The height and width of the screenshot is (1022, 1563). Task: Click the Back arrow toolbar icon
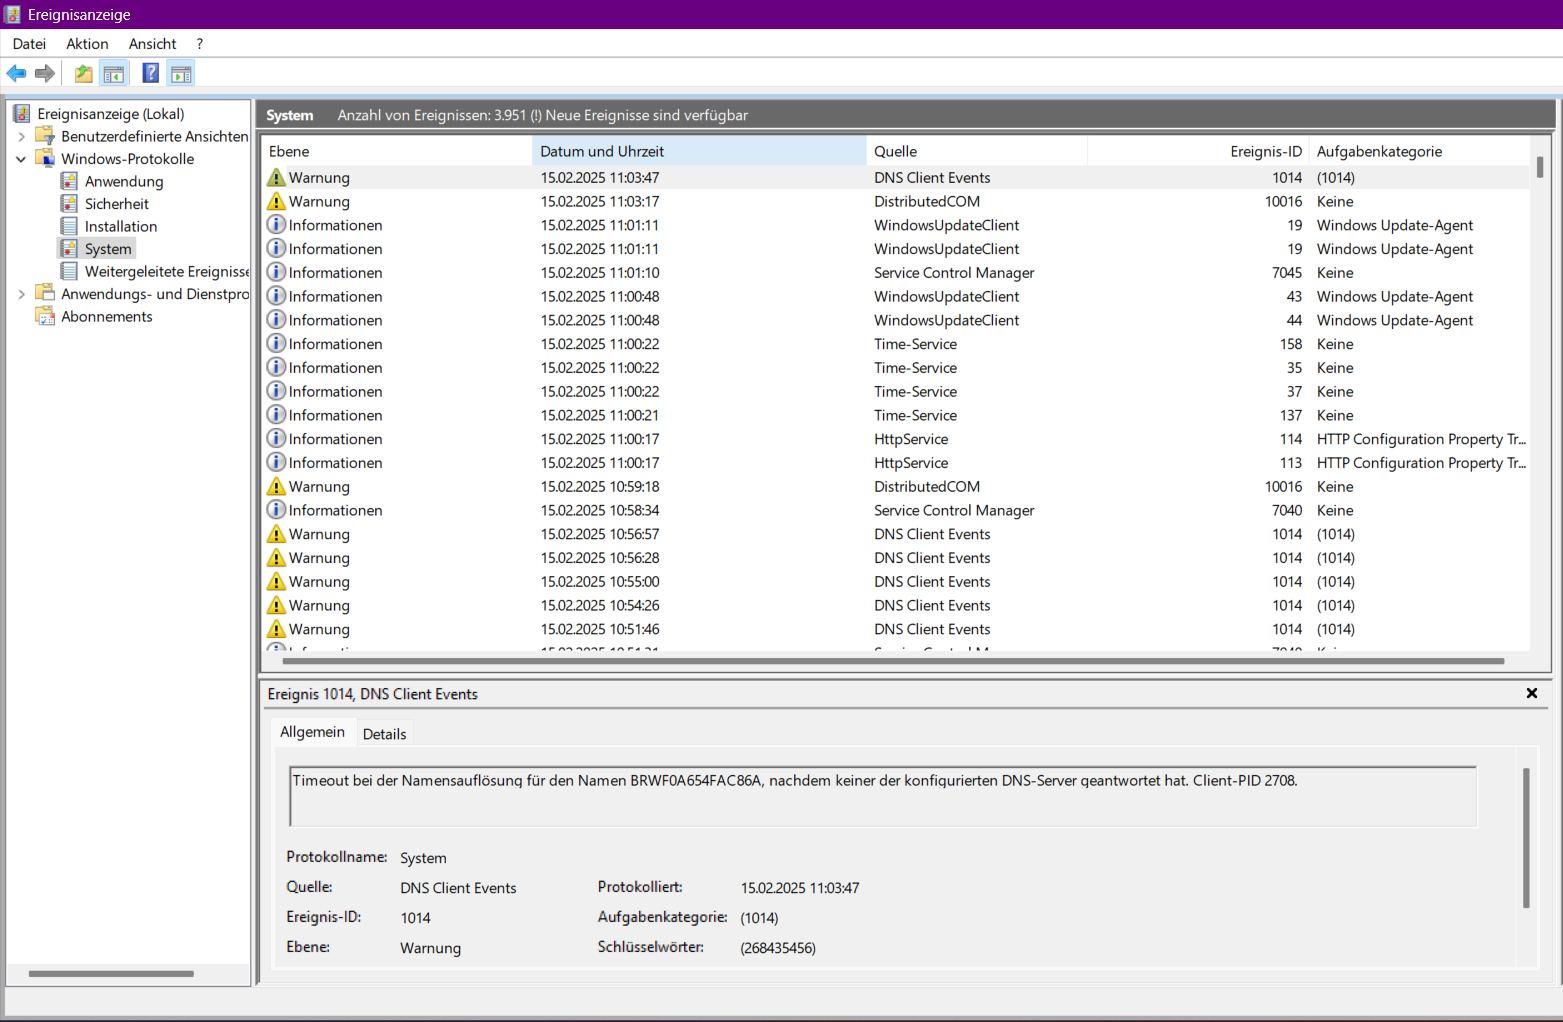coord(17,73)
